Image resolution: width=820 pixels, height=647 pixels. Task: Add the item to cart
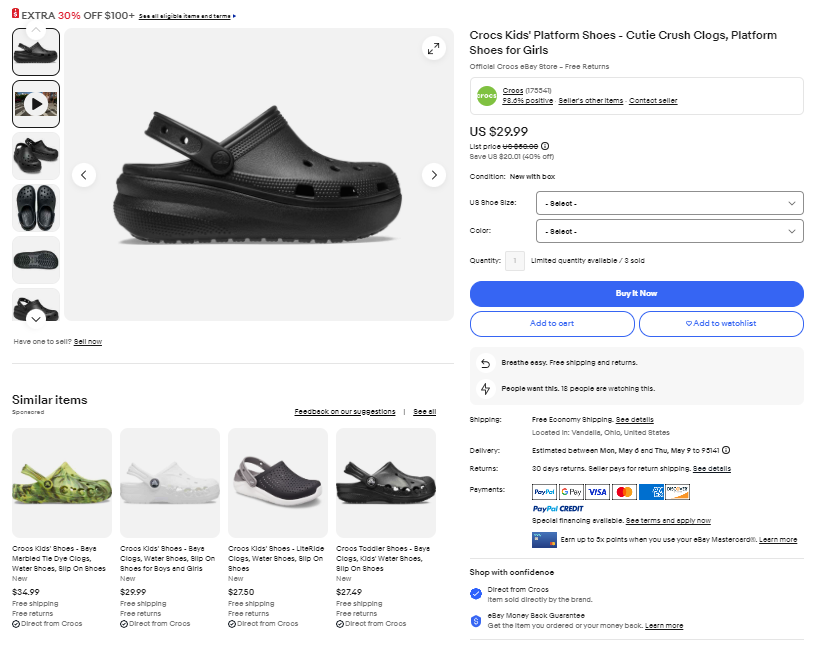pos(552,324)
